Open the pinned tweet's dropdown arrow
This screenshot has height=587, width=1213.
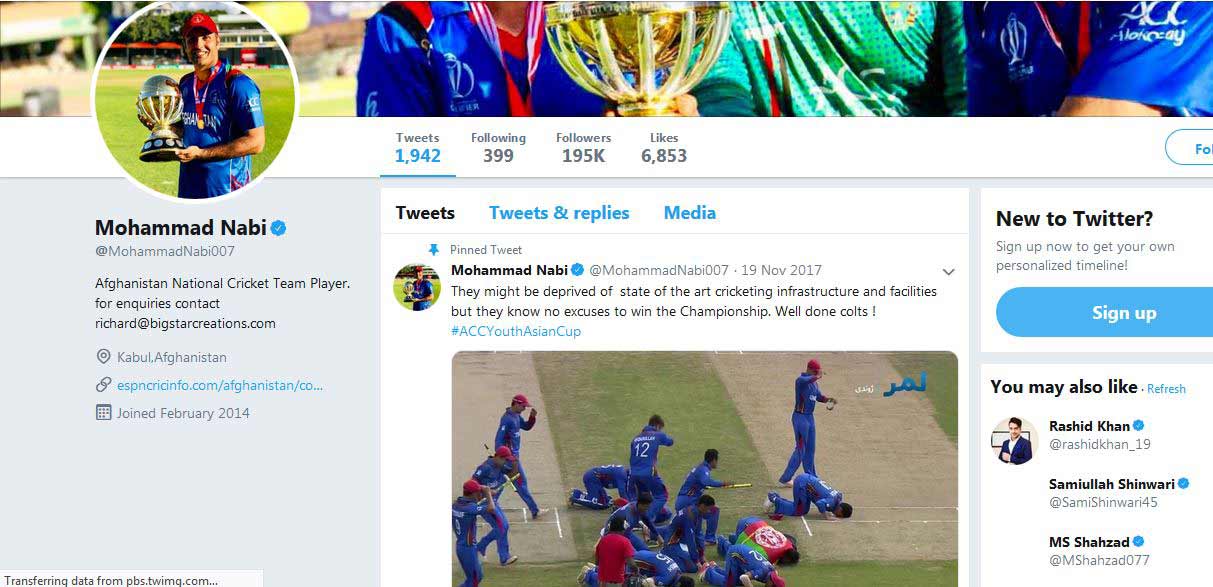(x=948, y=272)
